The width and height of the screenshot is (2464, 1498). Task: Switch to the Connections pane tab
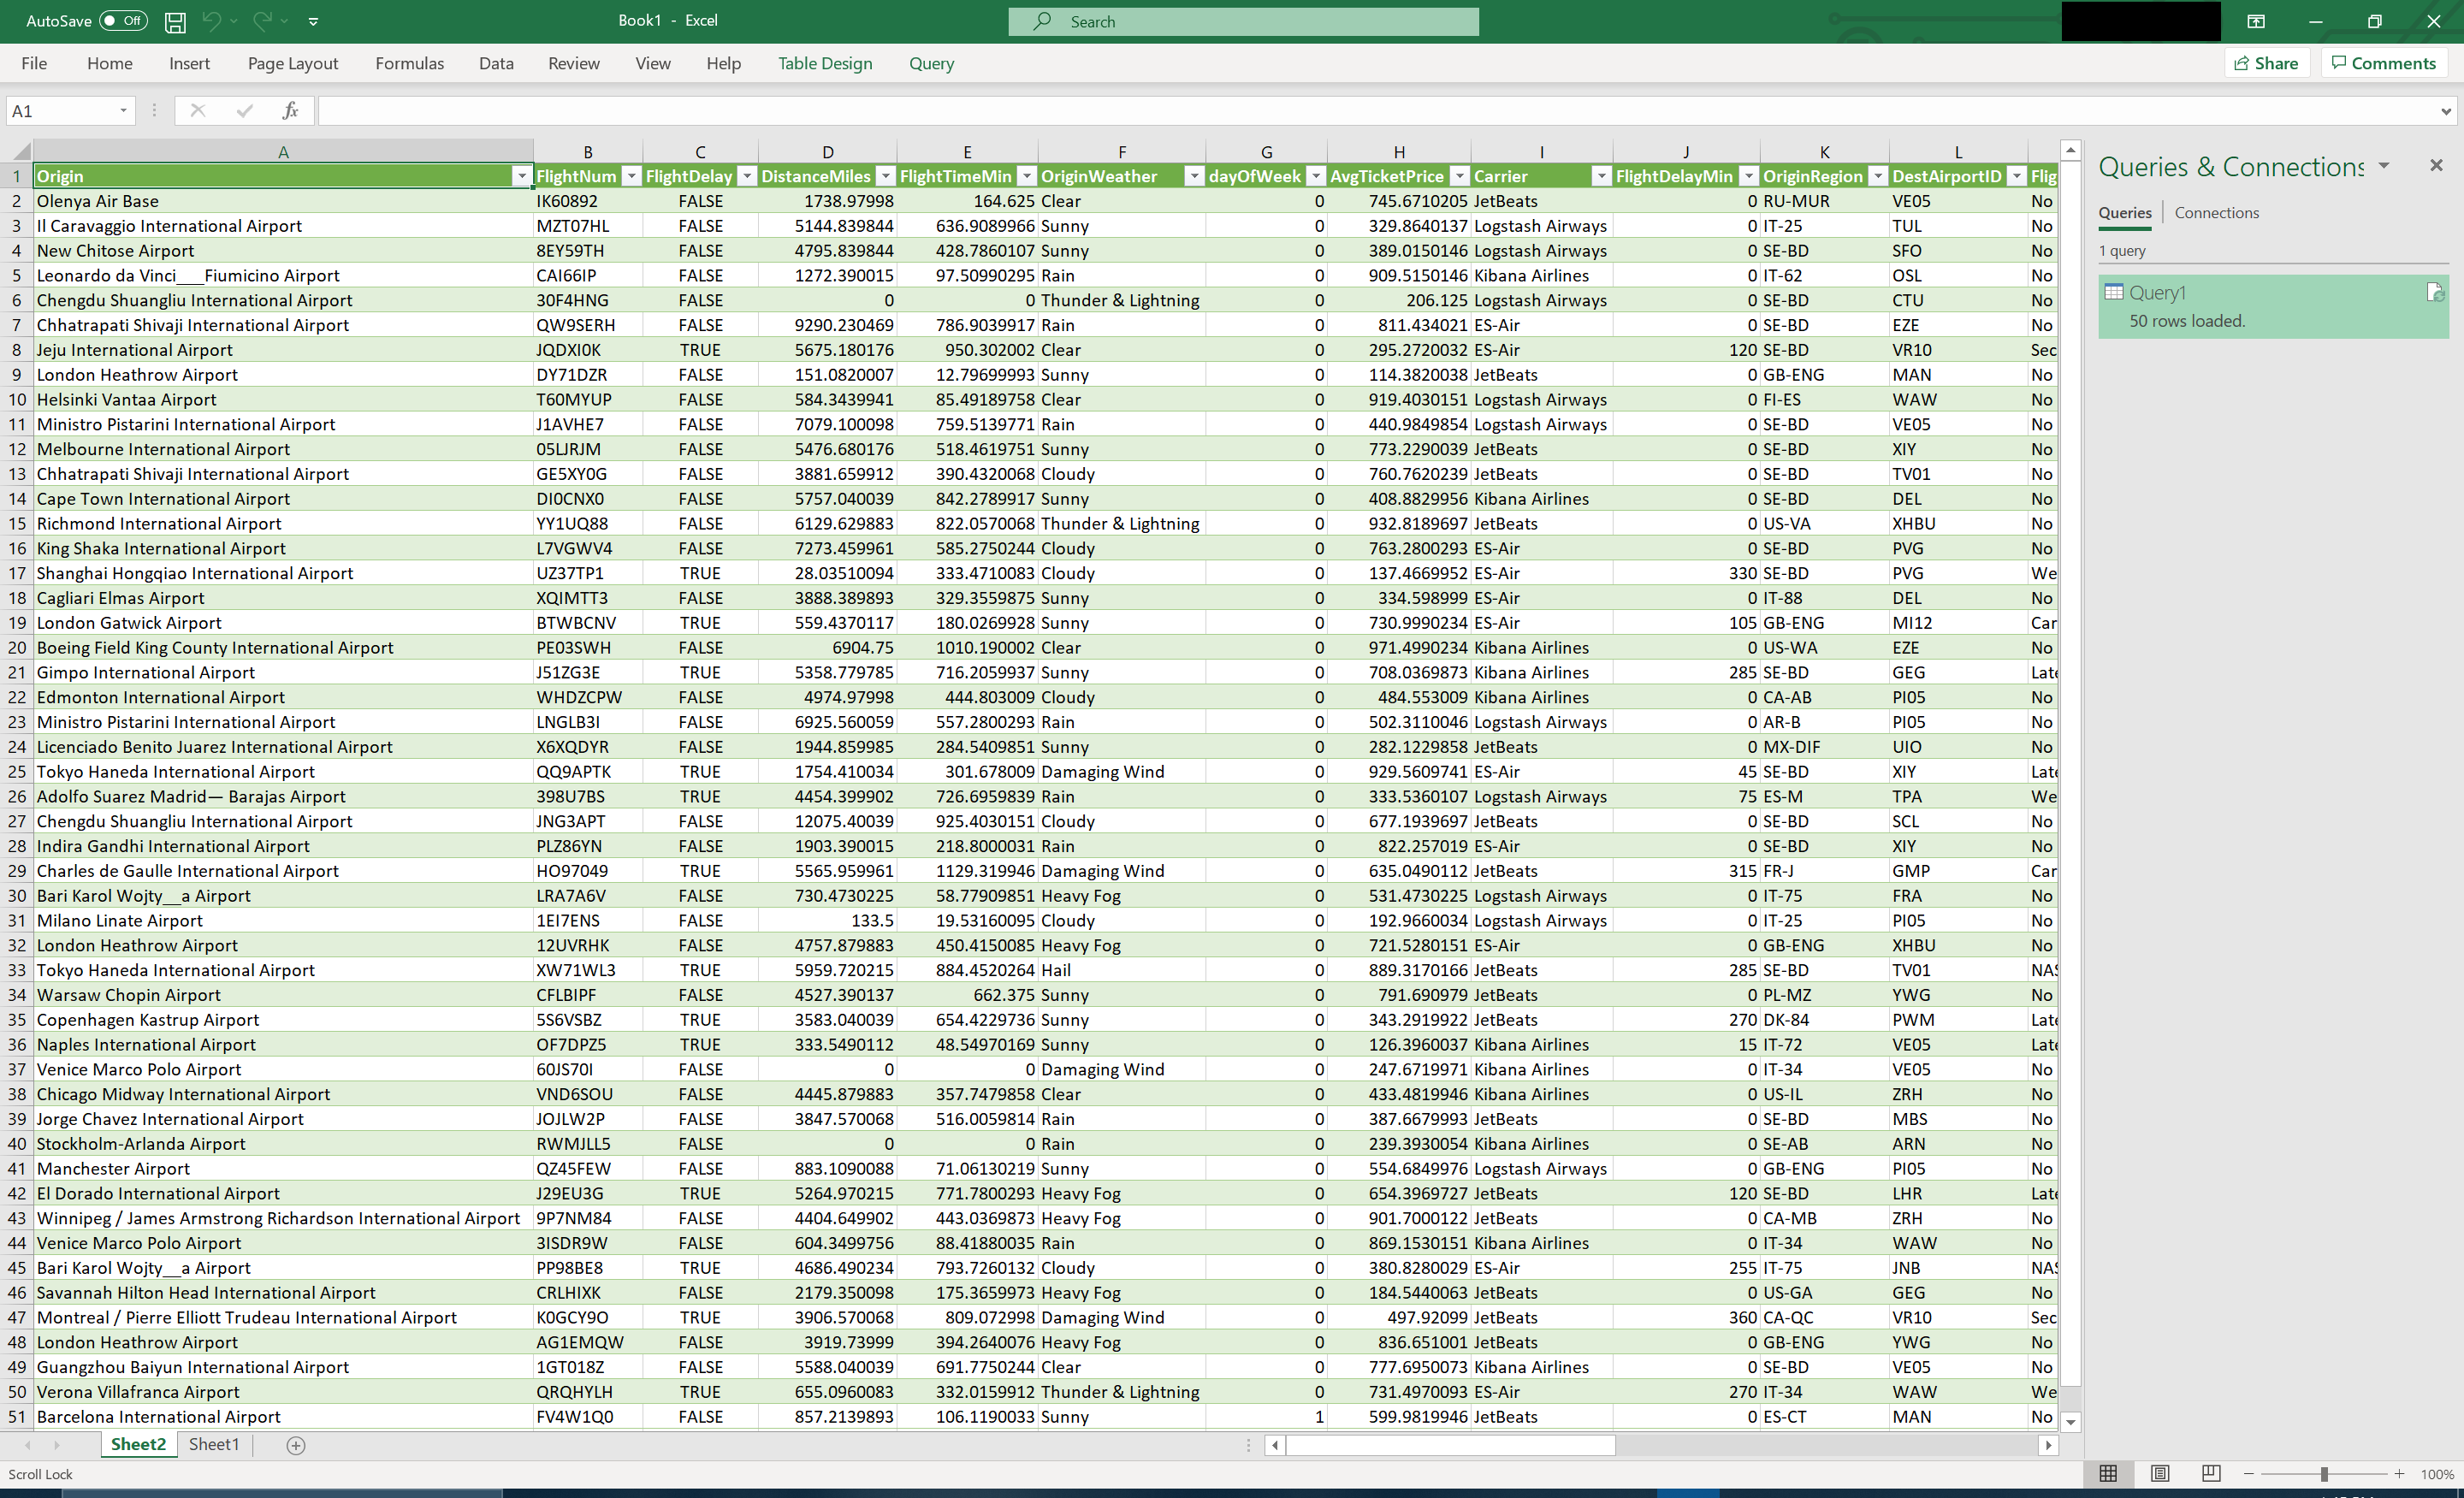[2216, 213]
